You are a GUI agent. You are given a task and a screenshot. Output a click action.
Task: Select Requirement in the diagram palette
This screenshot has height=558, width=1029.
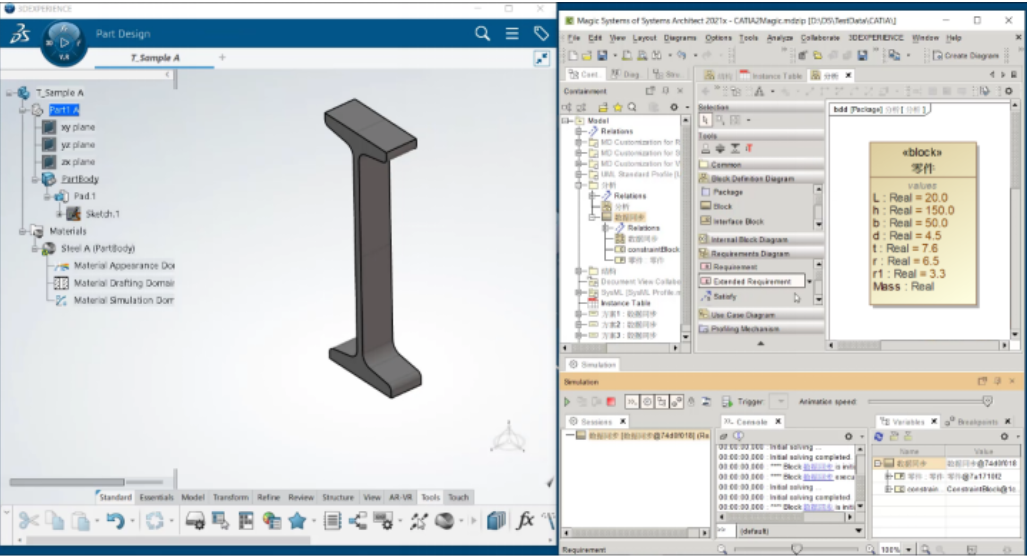click(x=735, y=267)
